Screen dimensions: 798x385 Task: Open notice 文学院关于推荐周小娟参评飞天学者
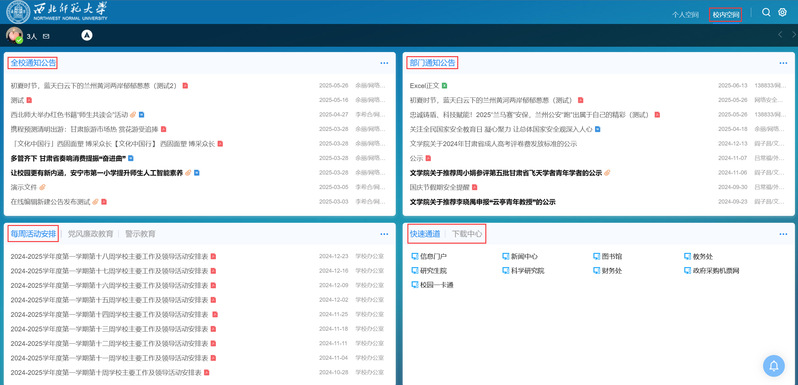click(506, 173)
